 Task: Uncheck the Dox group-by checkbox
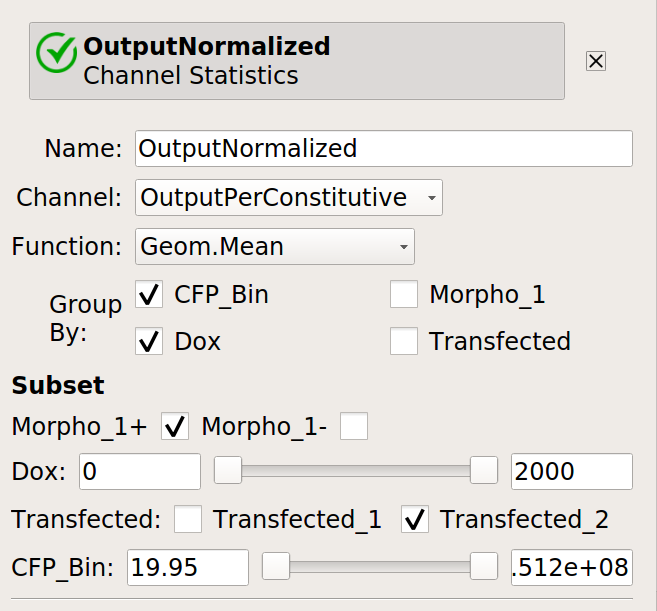[x=149, y=341]
